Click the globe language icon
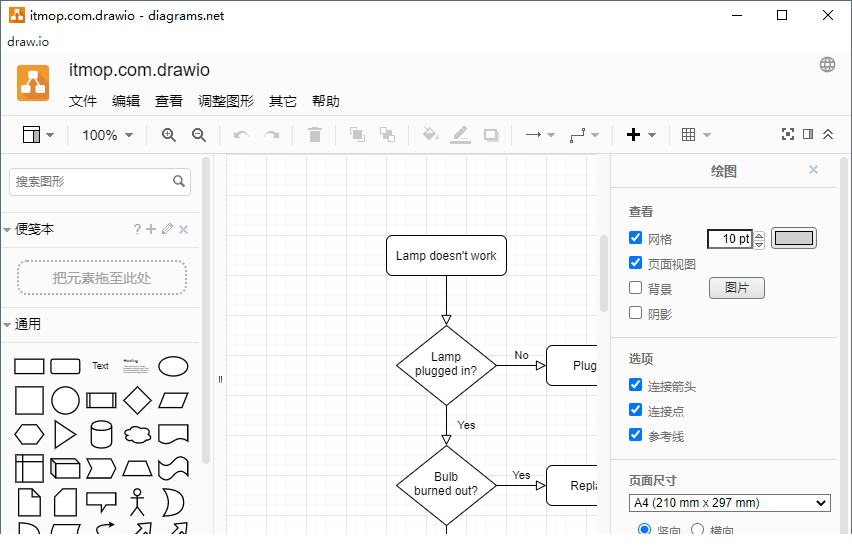The height and width of the screenshot is (555, 852). (827, 65)
